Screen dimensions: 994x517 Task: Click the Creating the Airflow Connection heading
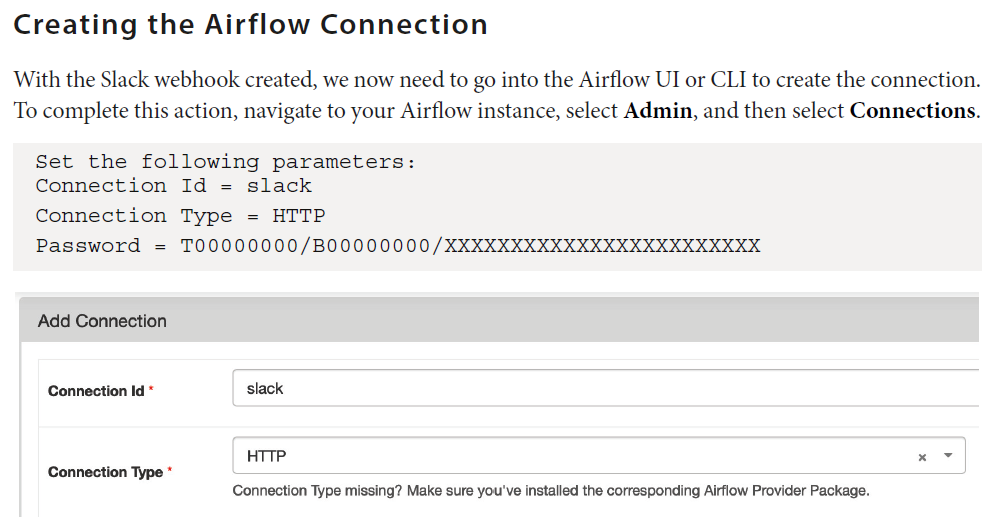(250, 24)
